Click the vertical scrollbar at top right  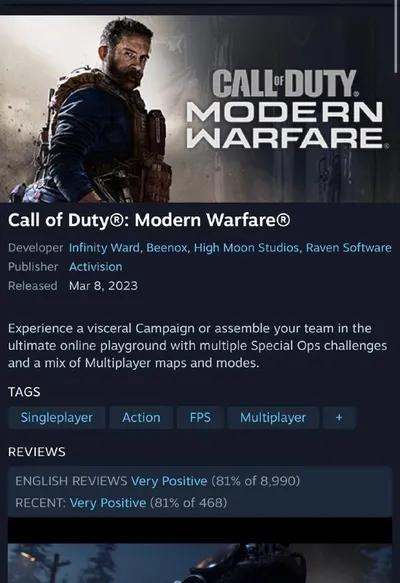tap(396, 36)
